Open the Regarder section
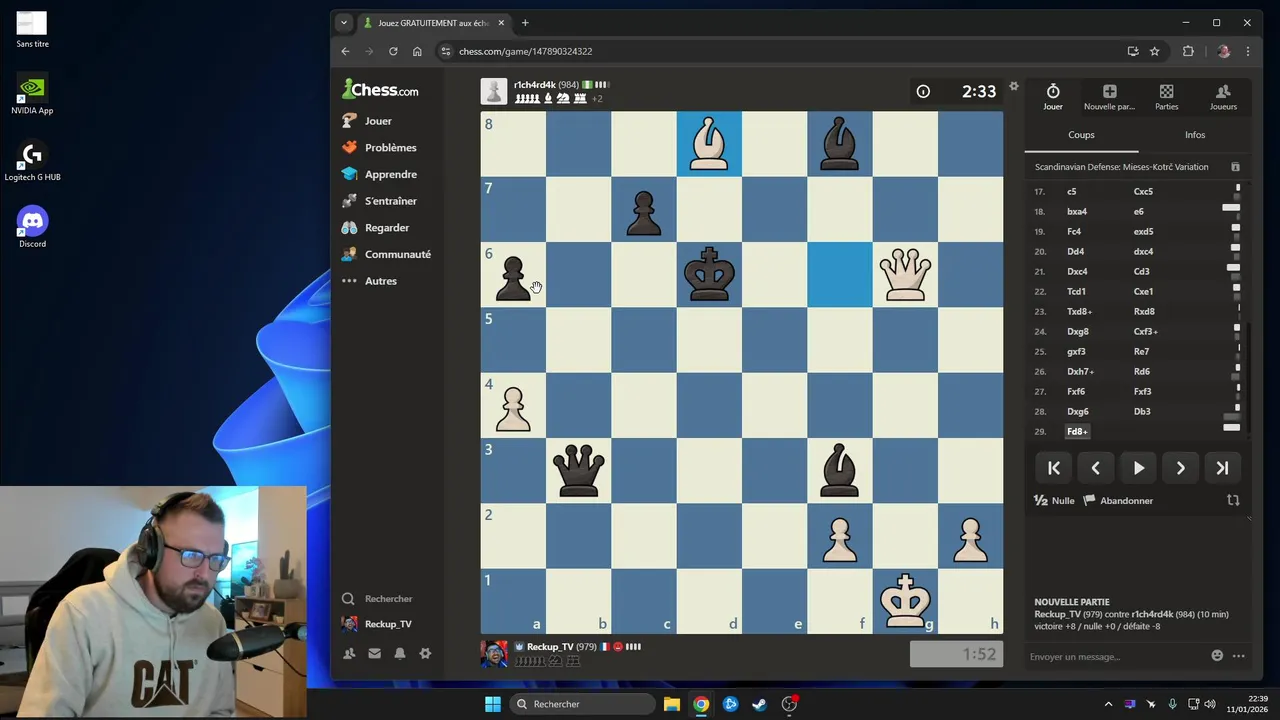The height and width of the screenshot is (720, 1280). [375, 228]
